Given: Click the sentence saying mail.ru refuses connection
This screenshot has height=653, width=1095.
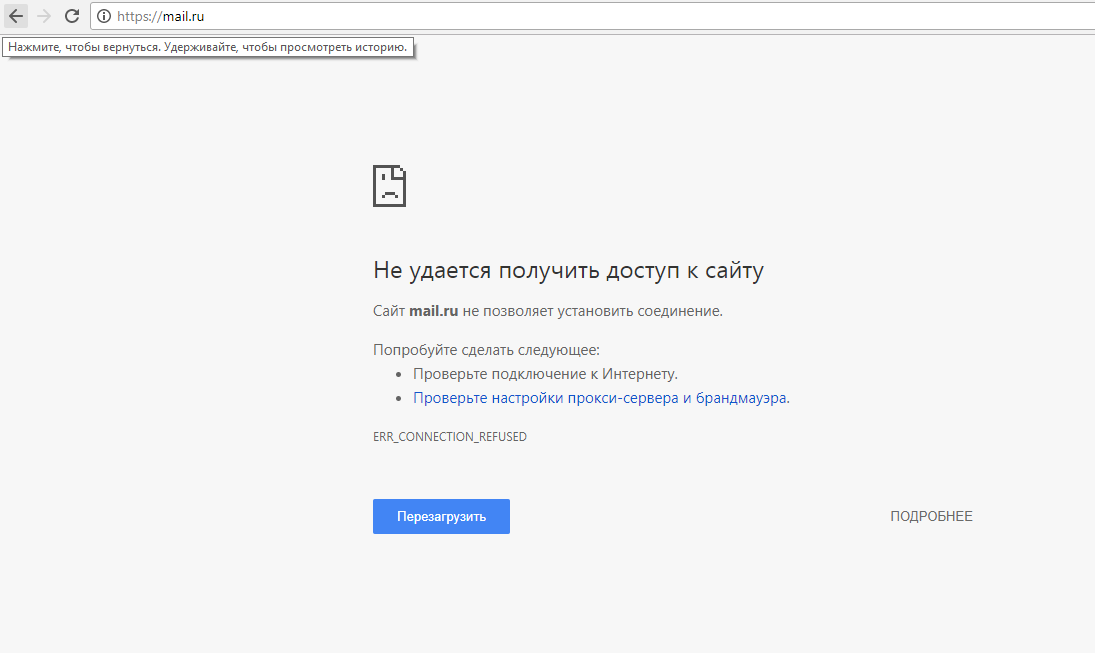Looking at the screenshot, I should [x=548, y=311].
